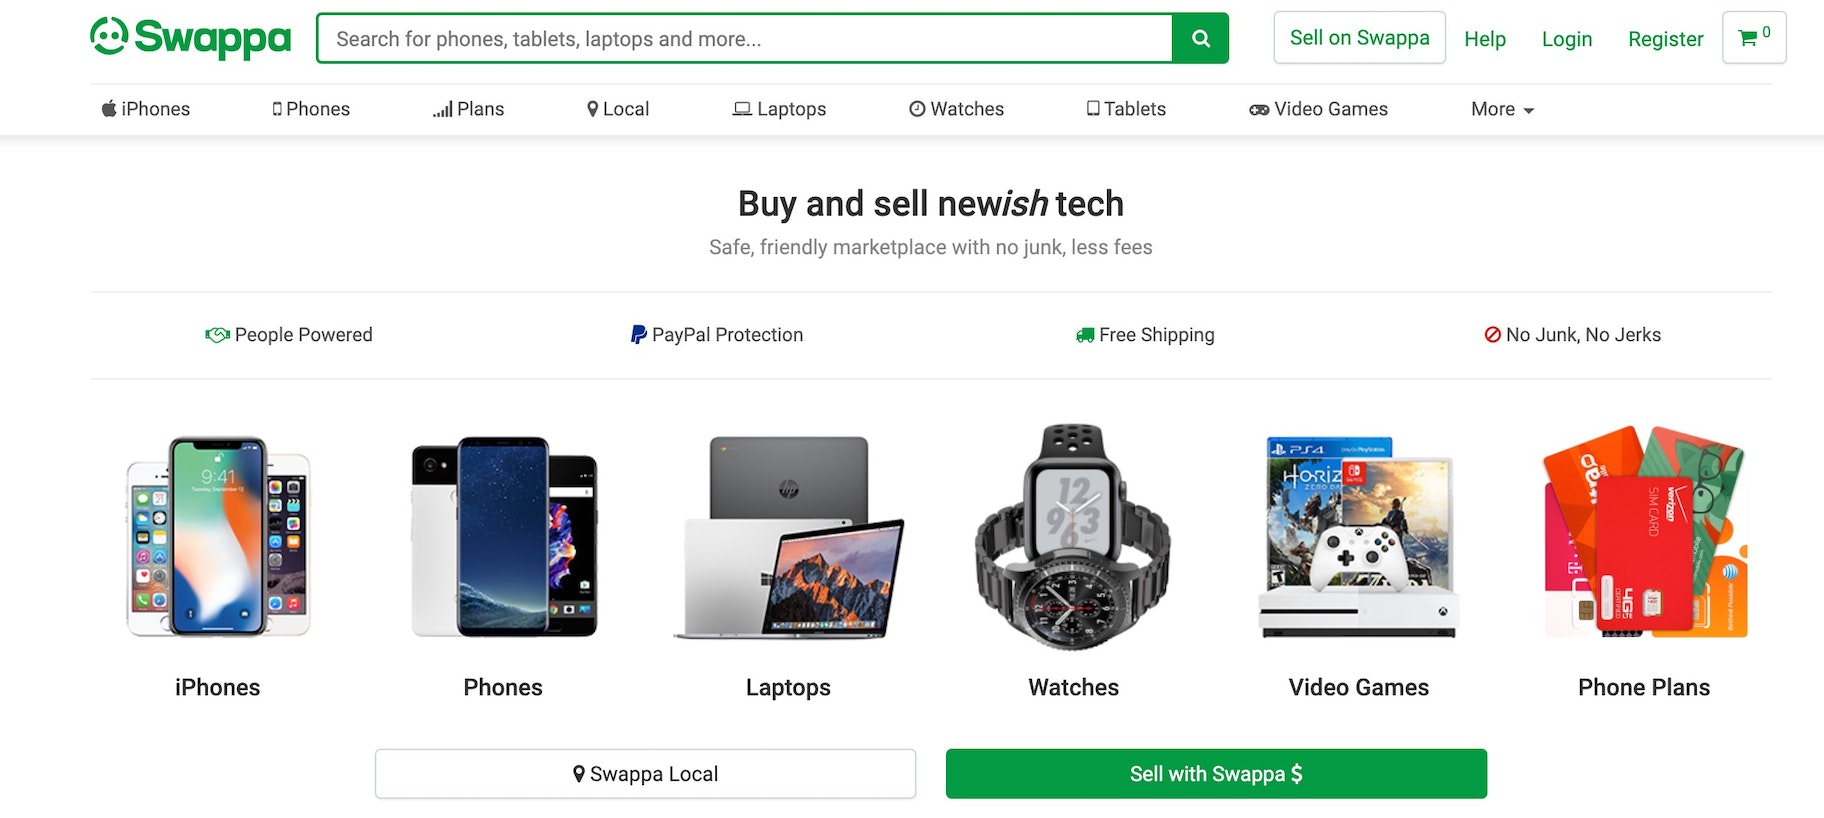Click the Register link

(1665, 39)
